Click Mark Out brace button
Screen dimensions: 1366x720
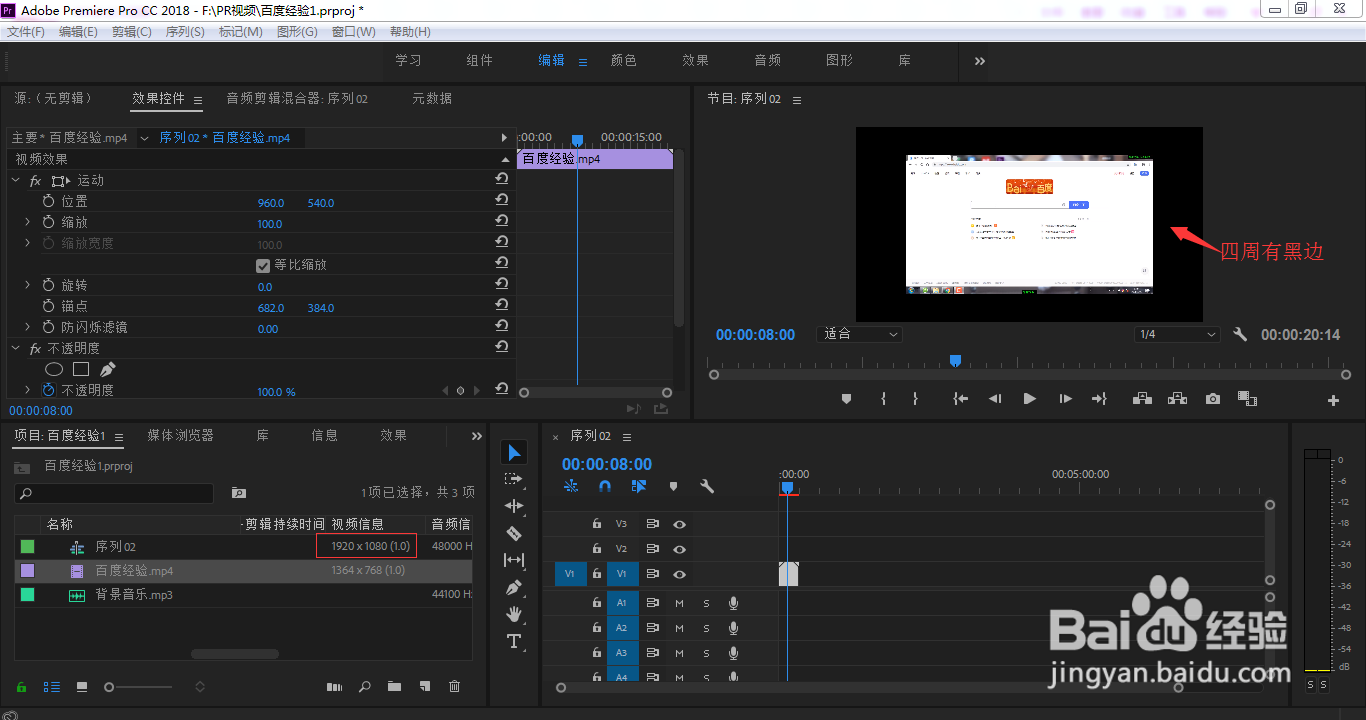(915, 399)
